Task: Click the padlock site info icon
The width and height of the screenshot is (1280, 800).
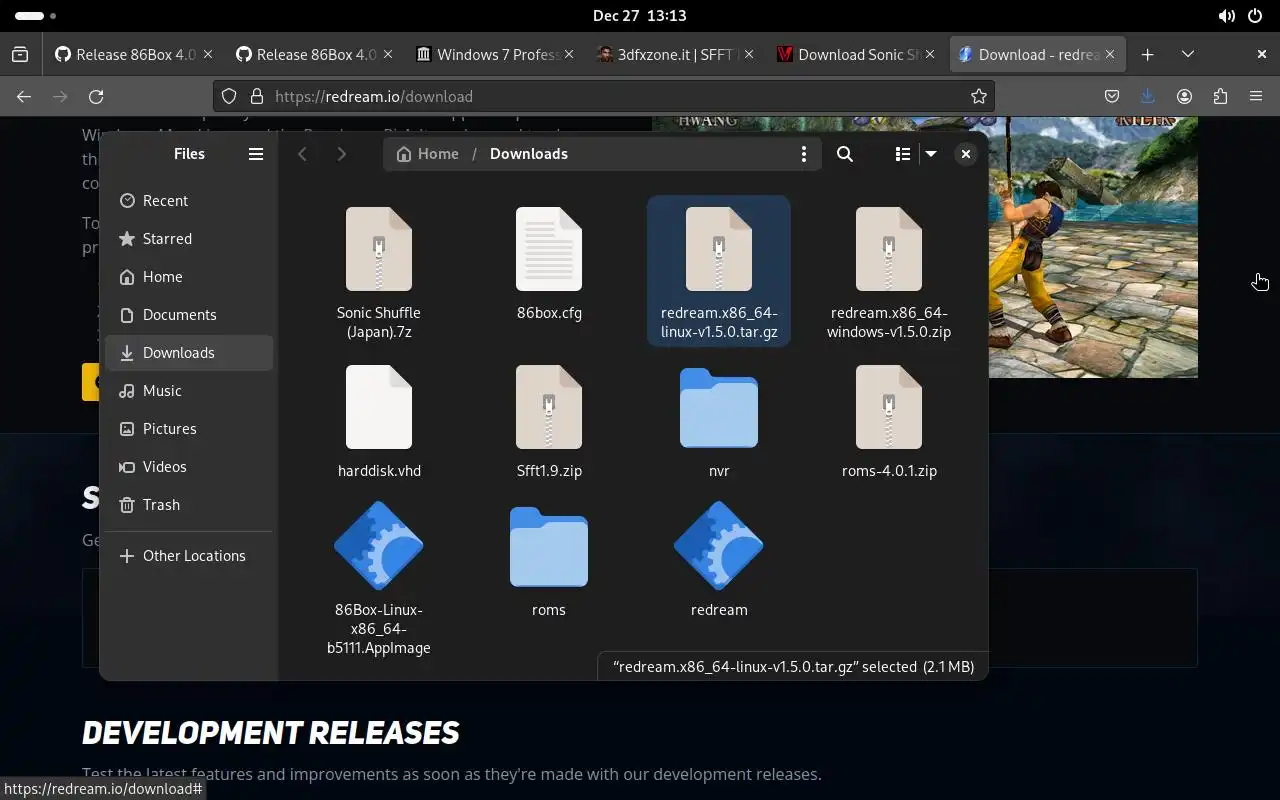Action: [256, 97]
